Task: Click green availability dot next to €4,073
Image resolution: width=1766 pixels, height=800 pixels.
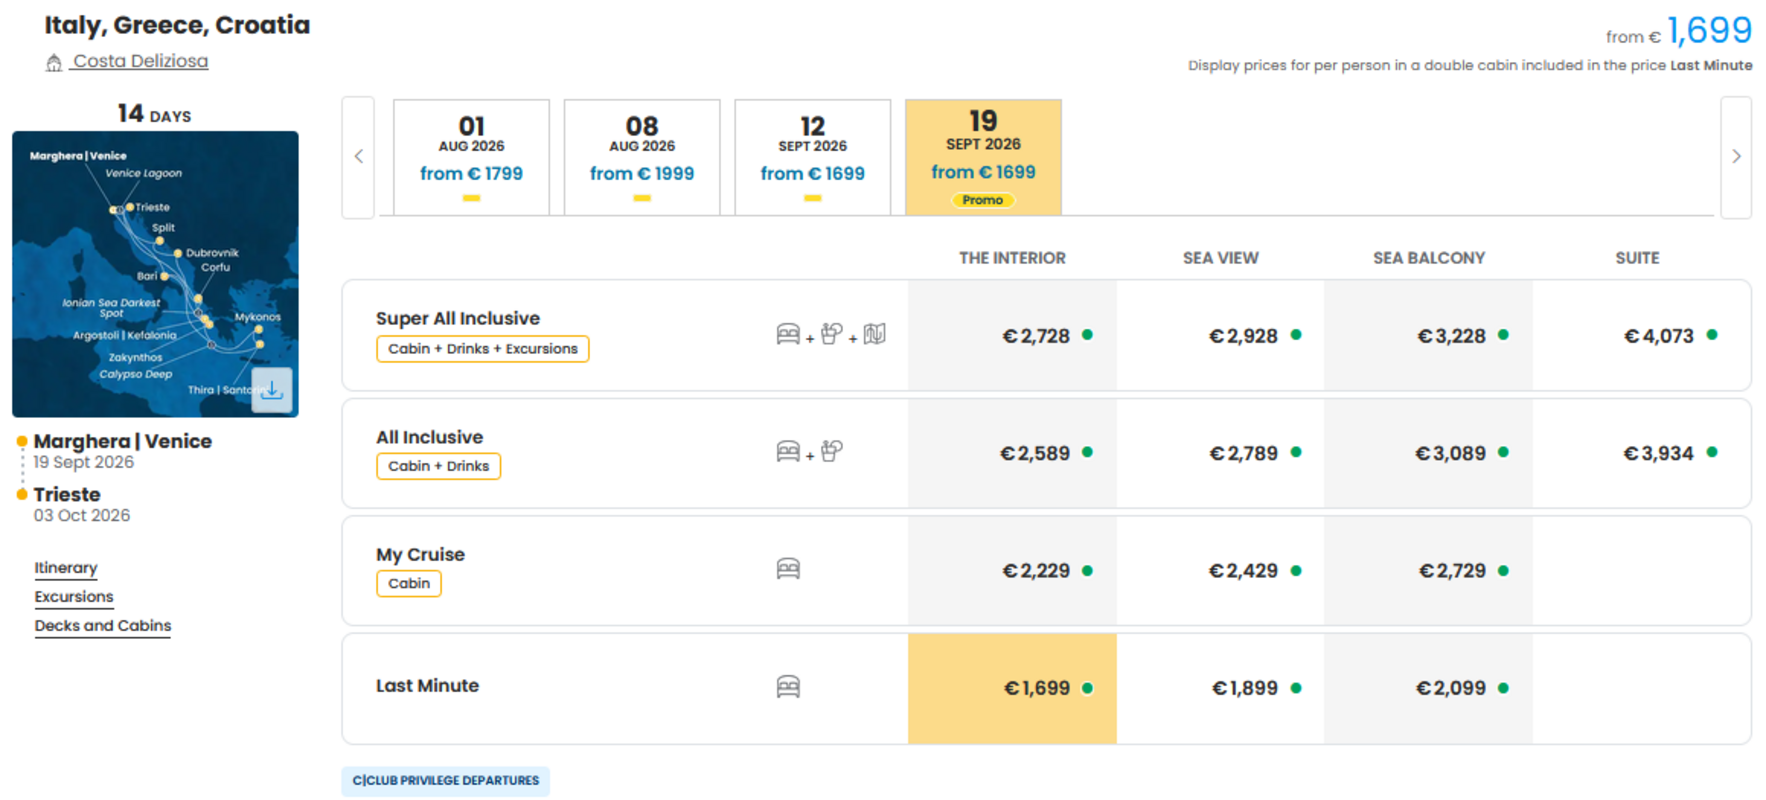Action: (1712, 335)
